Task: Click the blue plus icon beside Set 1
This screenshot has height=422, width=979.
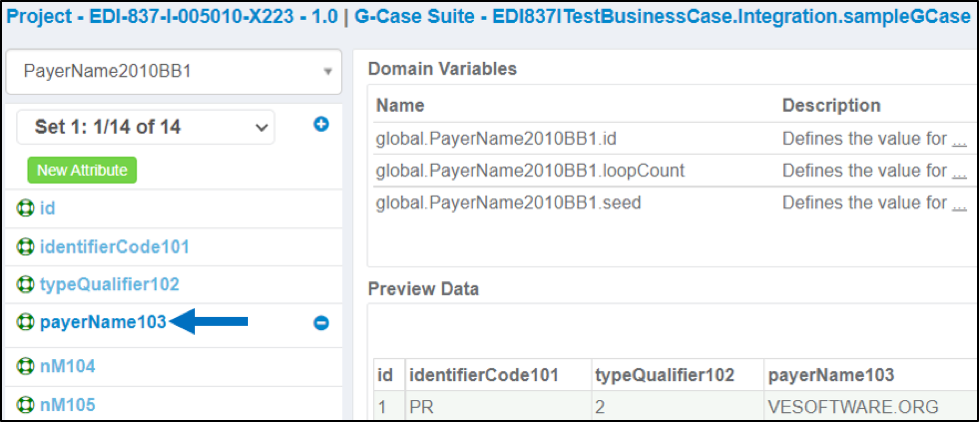Action: point(321,125)
